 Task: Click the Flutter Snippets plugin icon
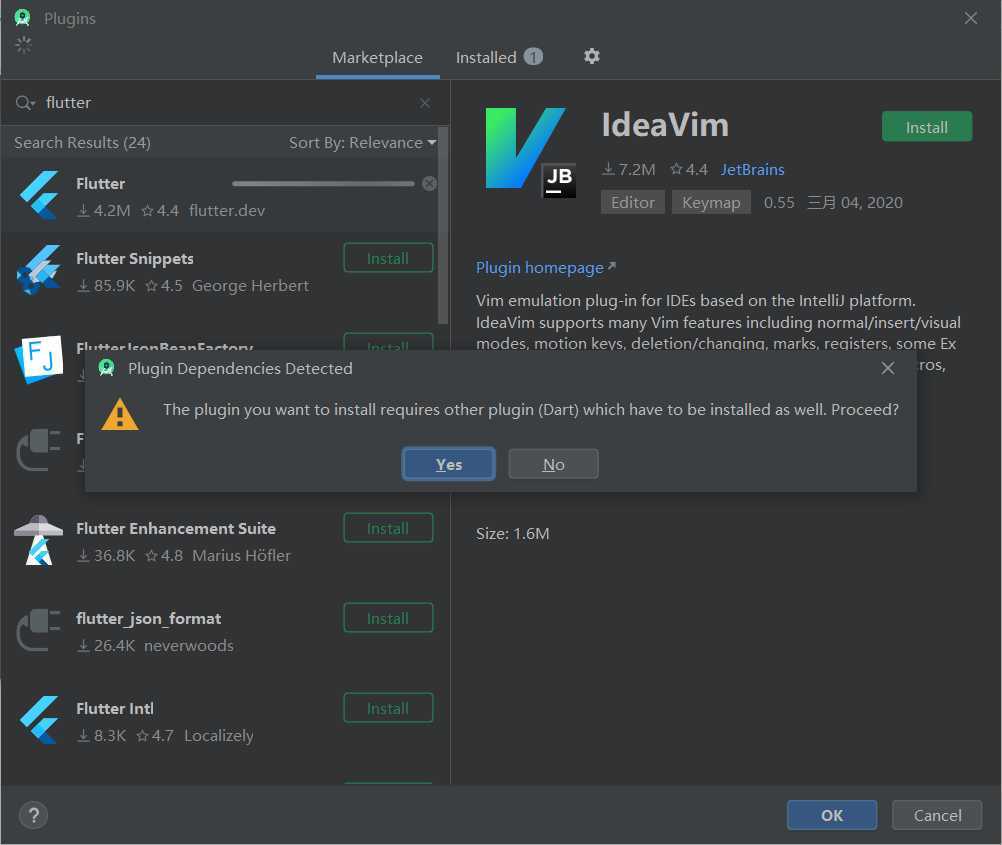click(39, 270)
